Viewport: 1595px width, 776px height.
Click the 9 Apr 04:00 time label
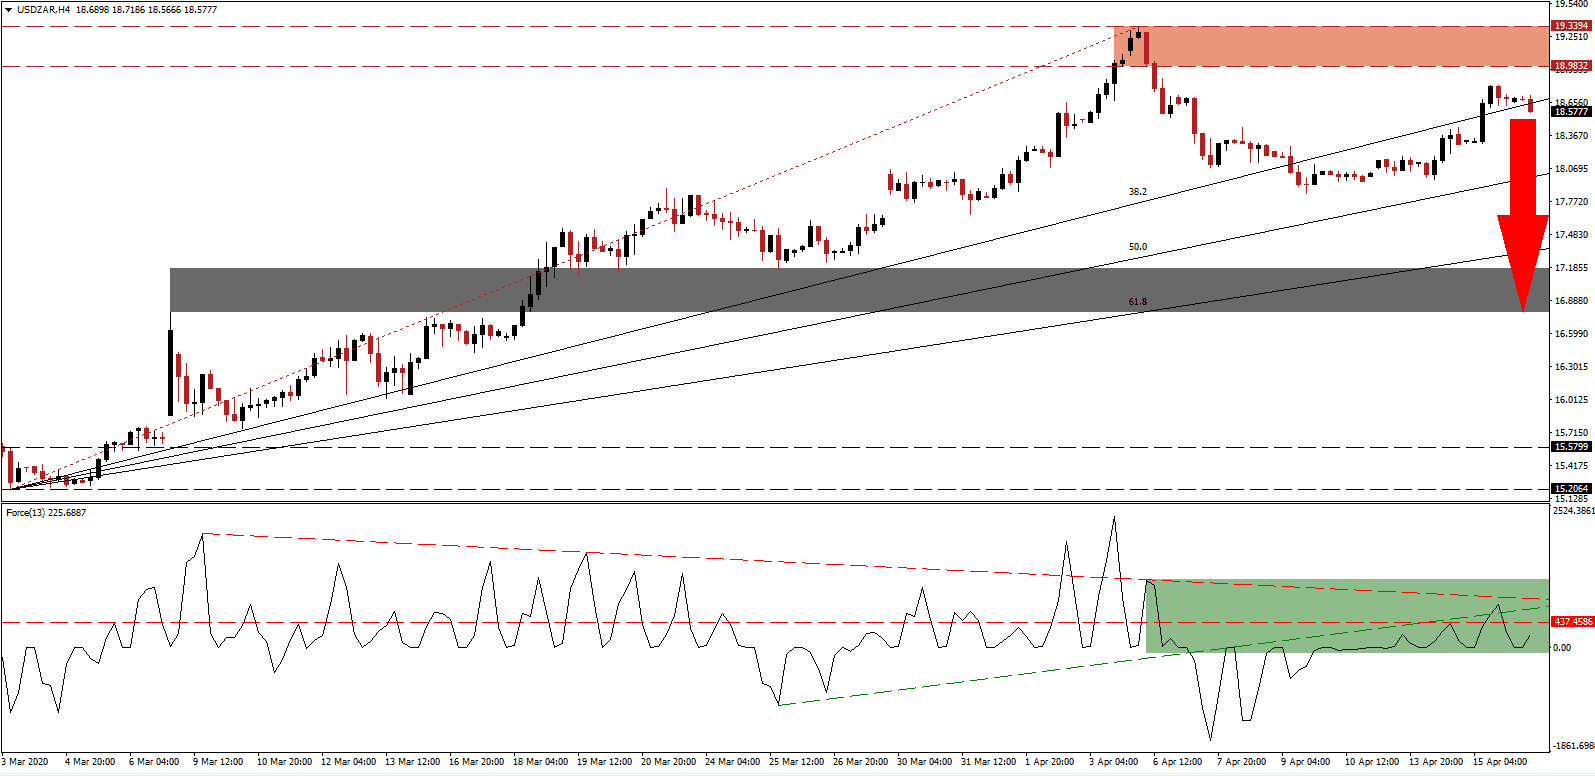click(x=1305, y=762)
